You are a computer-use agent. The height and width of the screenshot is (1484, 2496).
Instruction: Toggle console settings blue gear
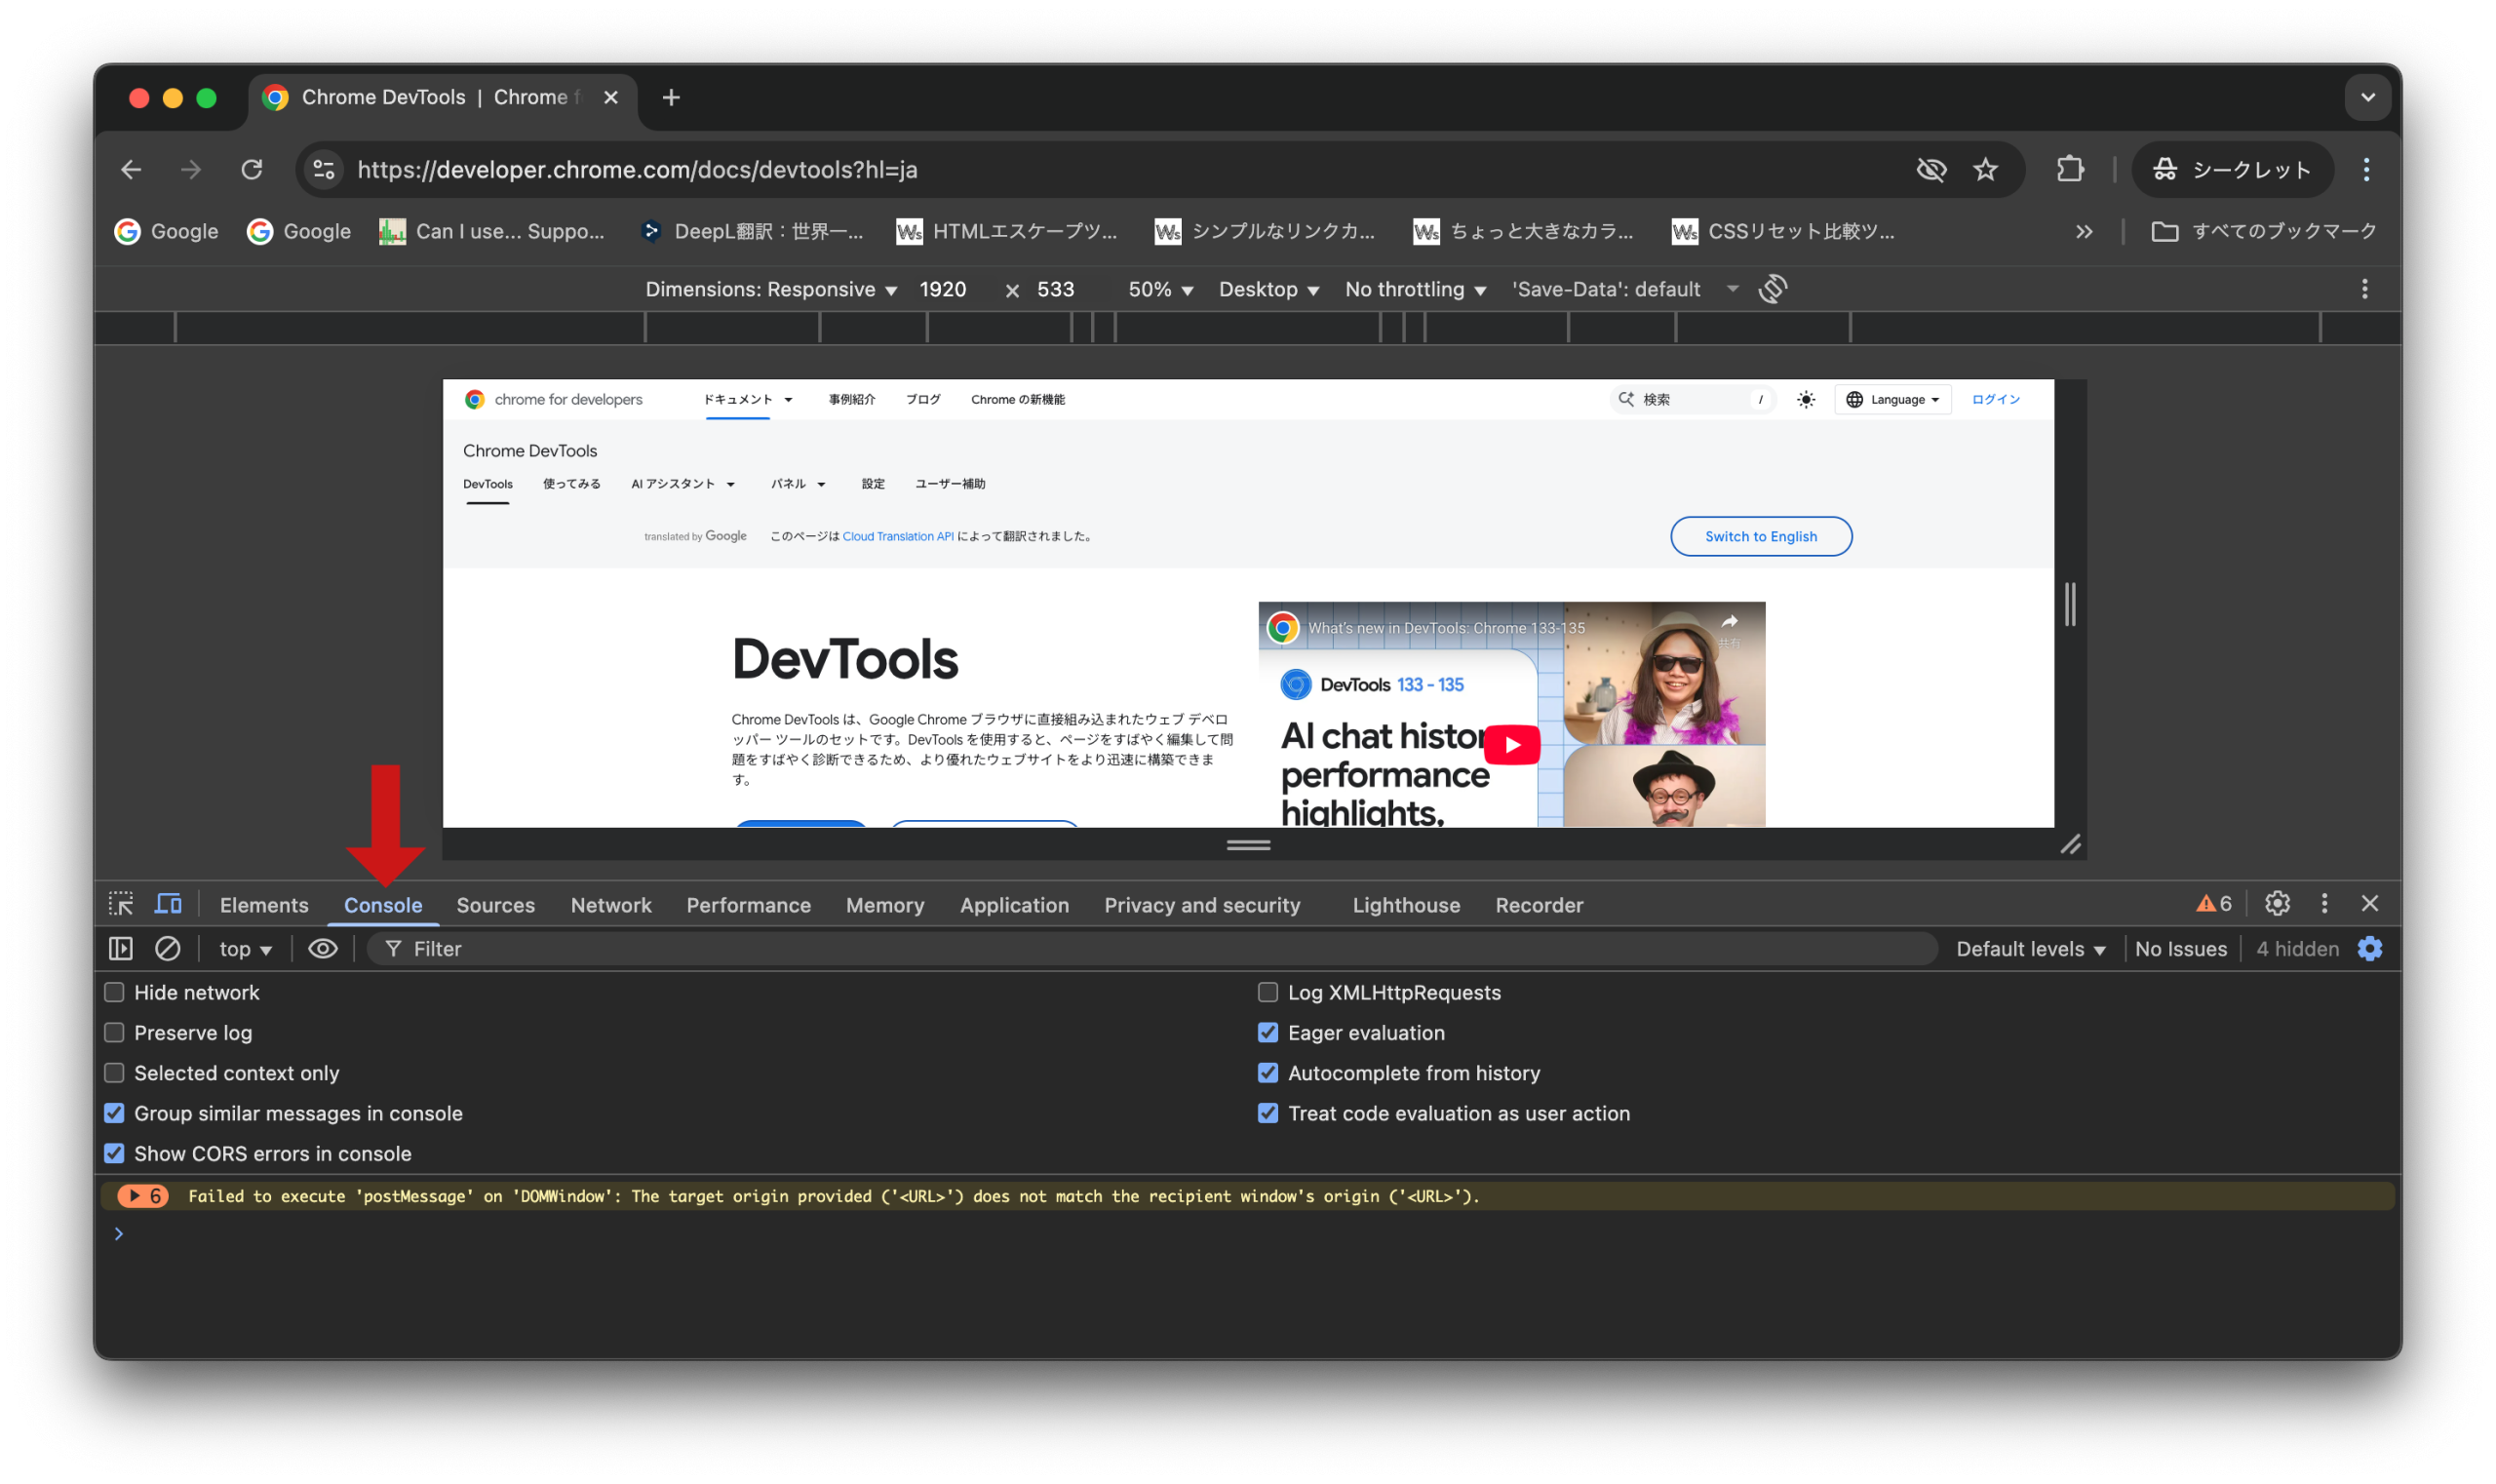click(2369, 948)
